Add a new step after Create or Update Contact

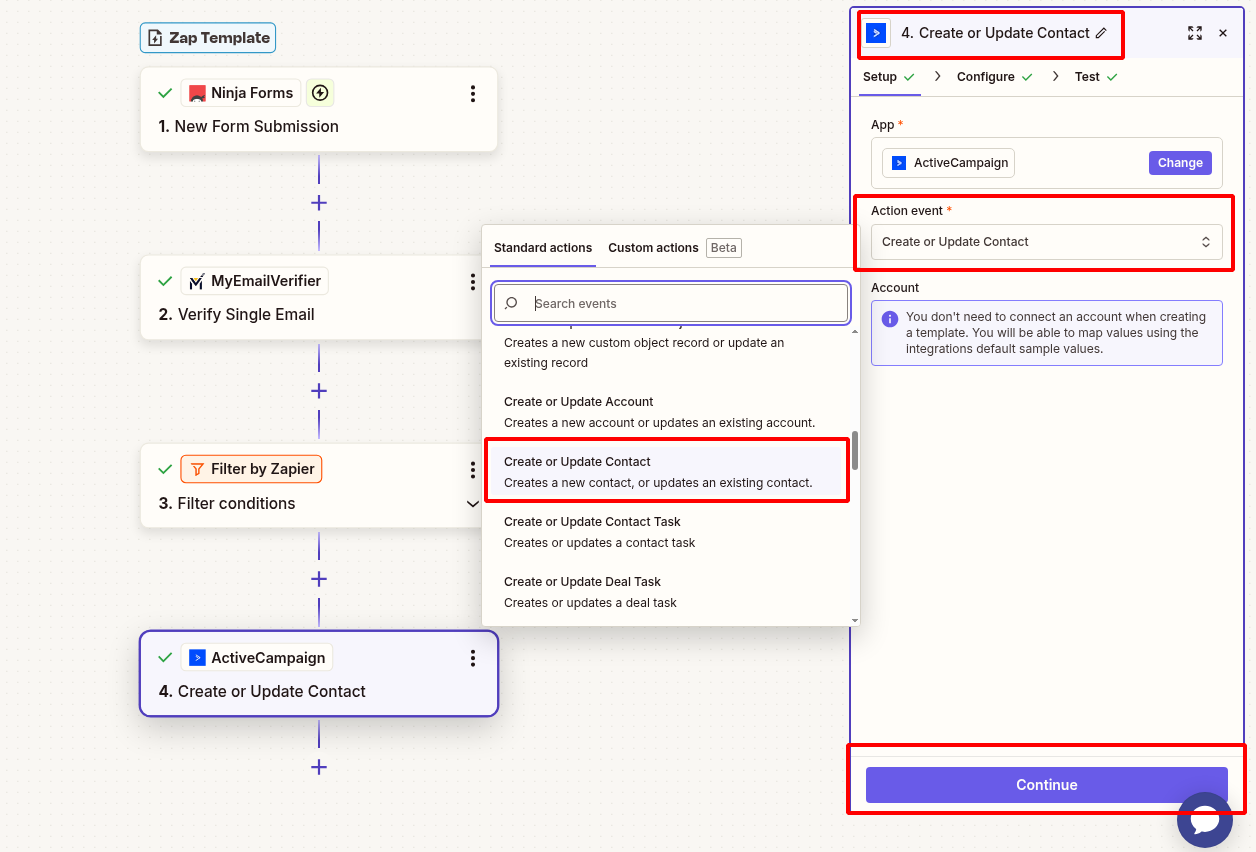(x=318, y=767)
